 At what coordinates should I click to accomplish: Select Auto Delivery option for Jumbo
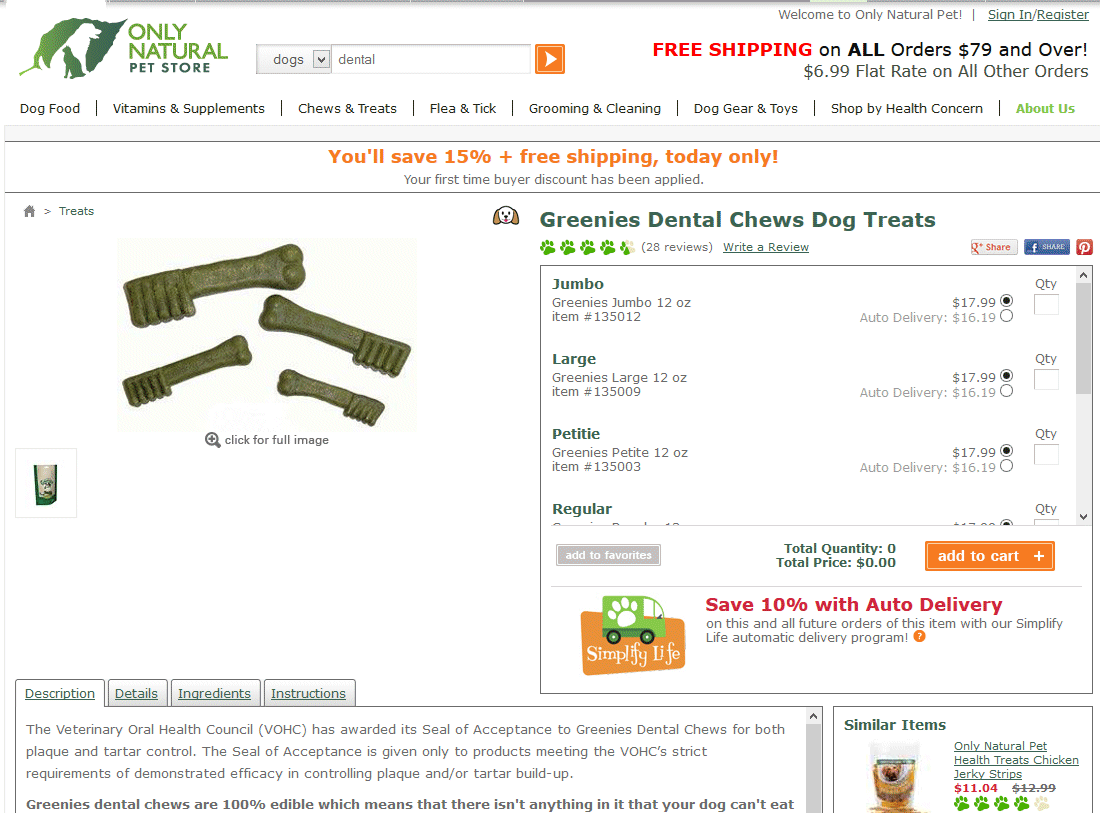(x=1007, y=316)
